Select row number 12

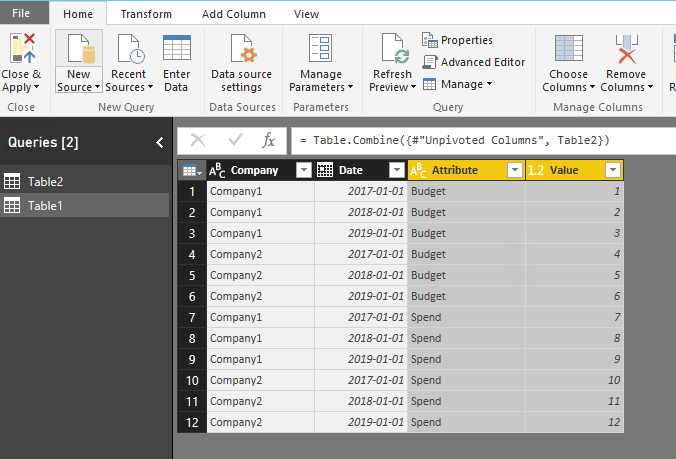pyautogui.click(x=192, y=422)
